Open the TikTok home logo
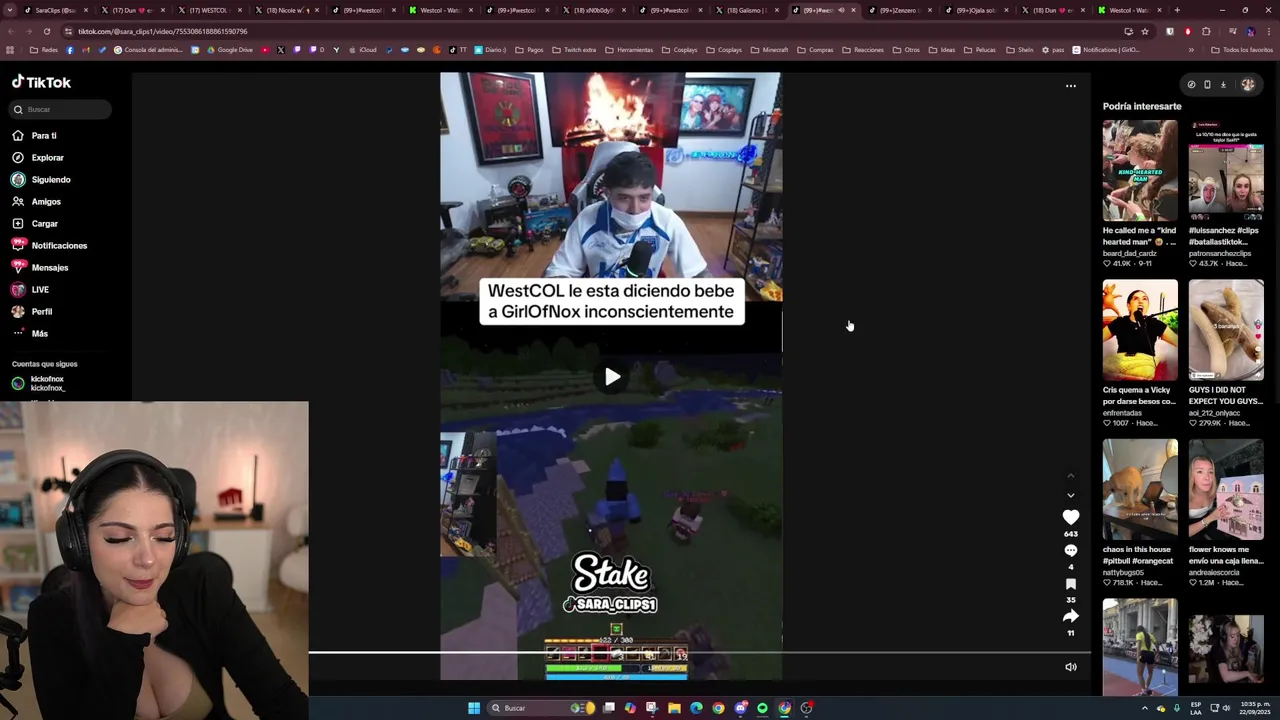Screen dimensions: 1280x720 click(x=41, y=83)
